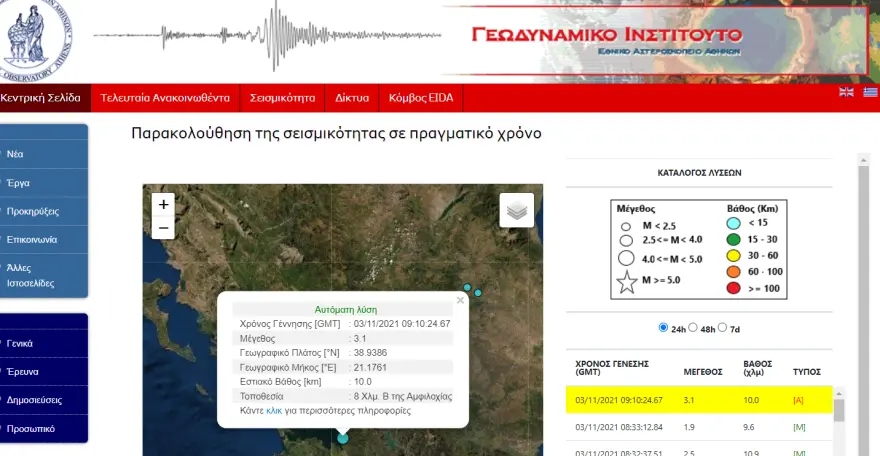
Task: Click the observatory logo at top left
Action: point(38,38)
